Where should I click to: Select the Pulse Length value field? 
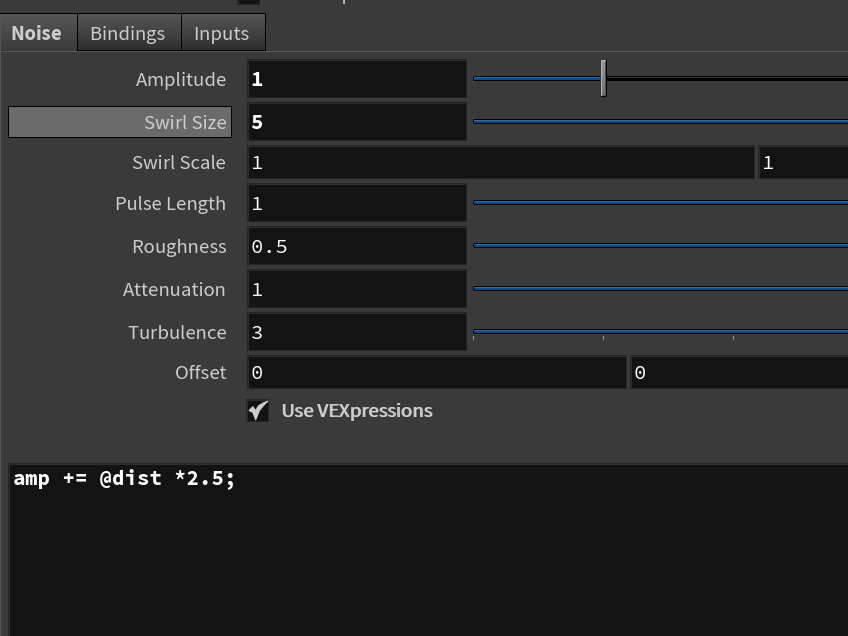tap(356, 203)
